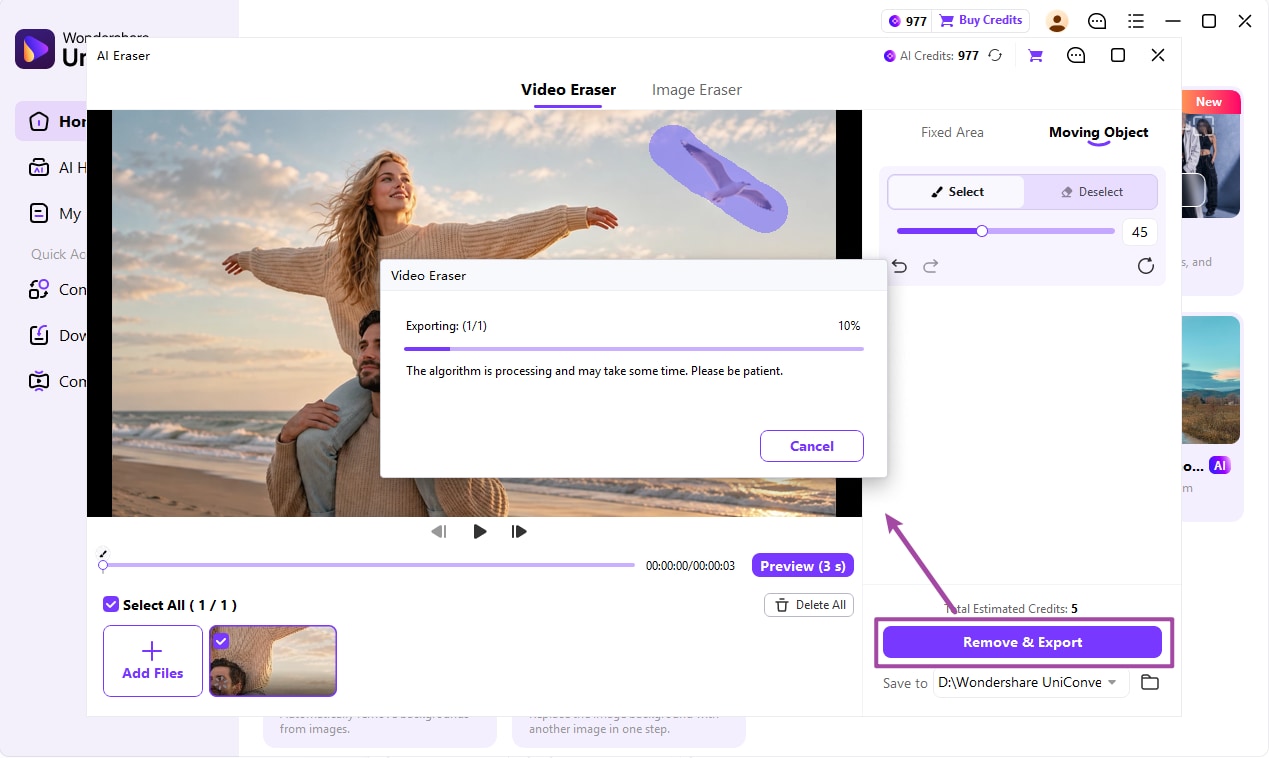The width and height of the screenshot is (1269, 758).
Task: Select the Moving Object tab
Action: [x=1098, y=132]
